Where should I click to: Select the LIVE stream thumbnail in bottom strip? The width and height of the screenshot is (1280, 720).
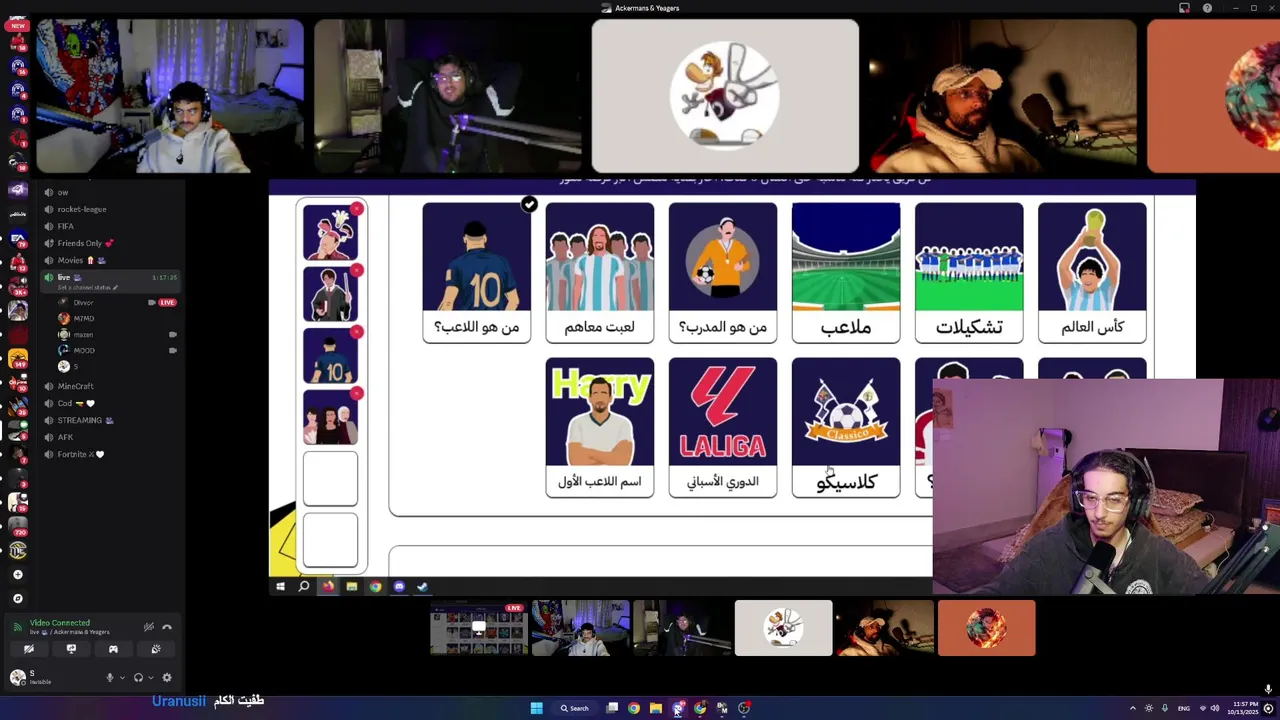479,628
